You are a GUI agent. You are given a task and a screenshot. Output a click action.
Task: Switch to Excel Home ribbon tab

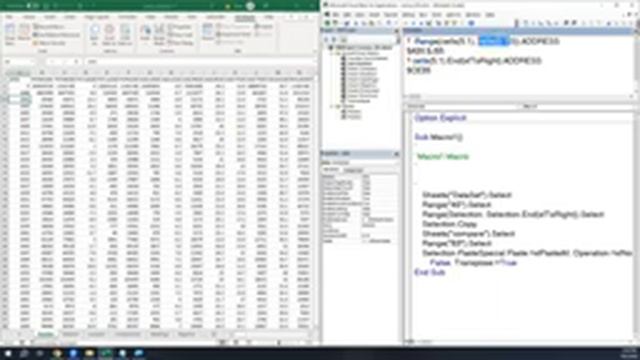[29, 17]
